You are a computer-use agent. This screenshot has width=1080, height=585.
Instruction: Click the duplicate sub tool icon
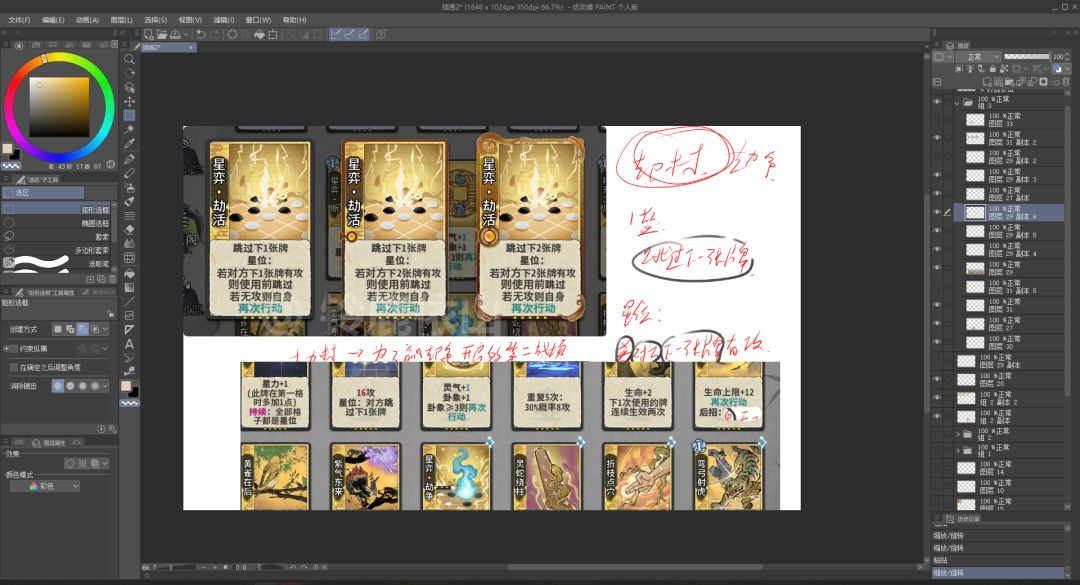pyautogui.click(x=101, y=279)
